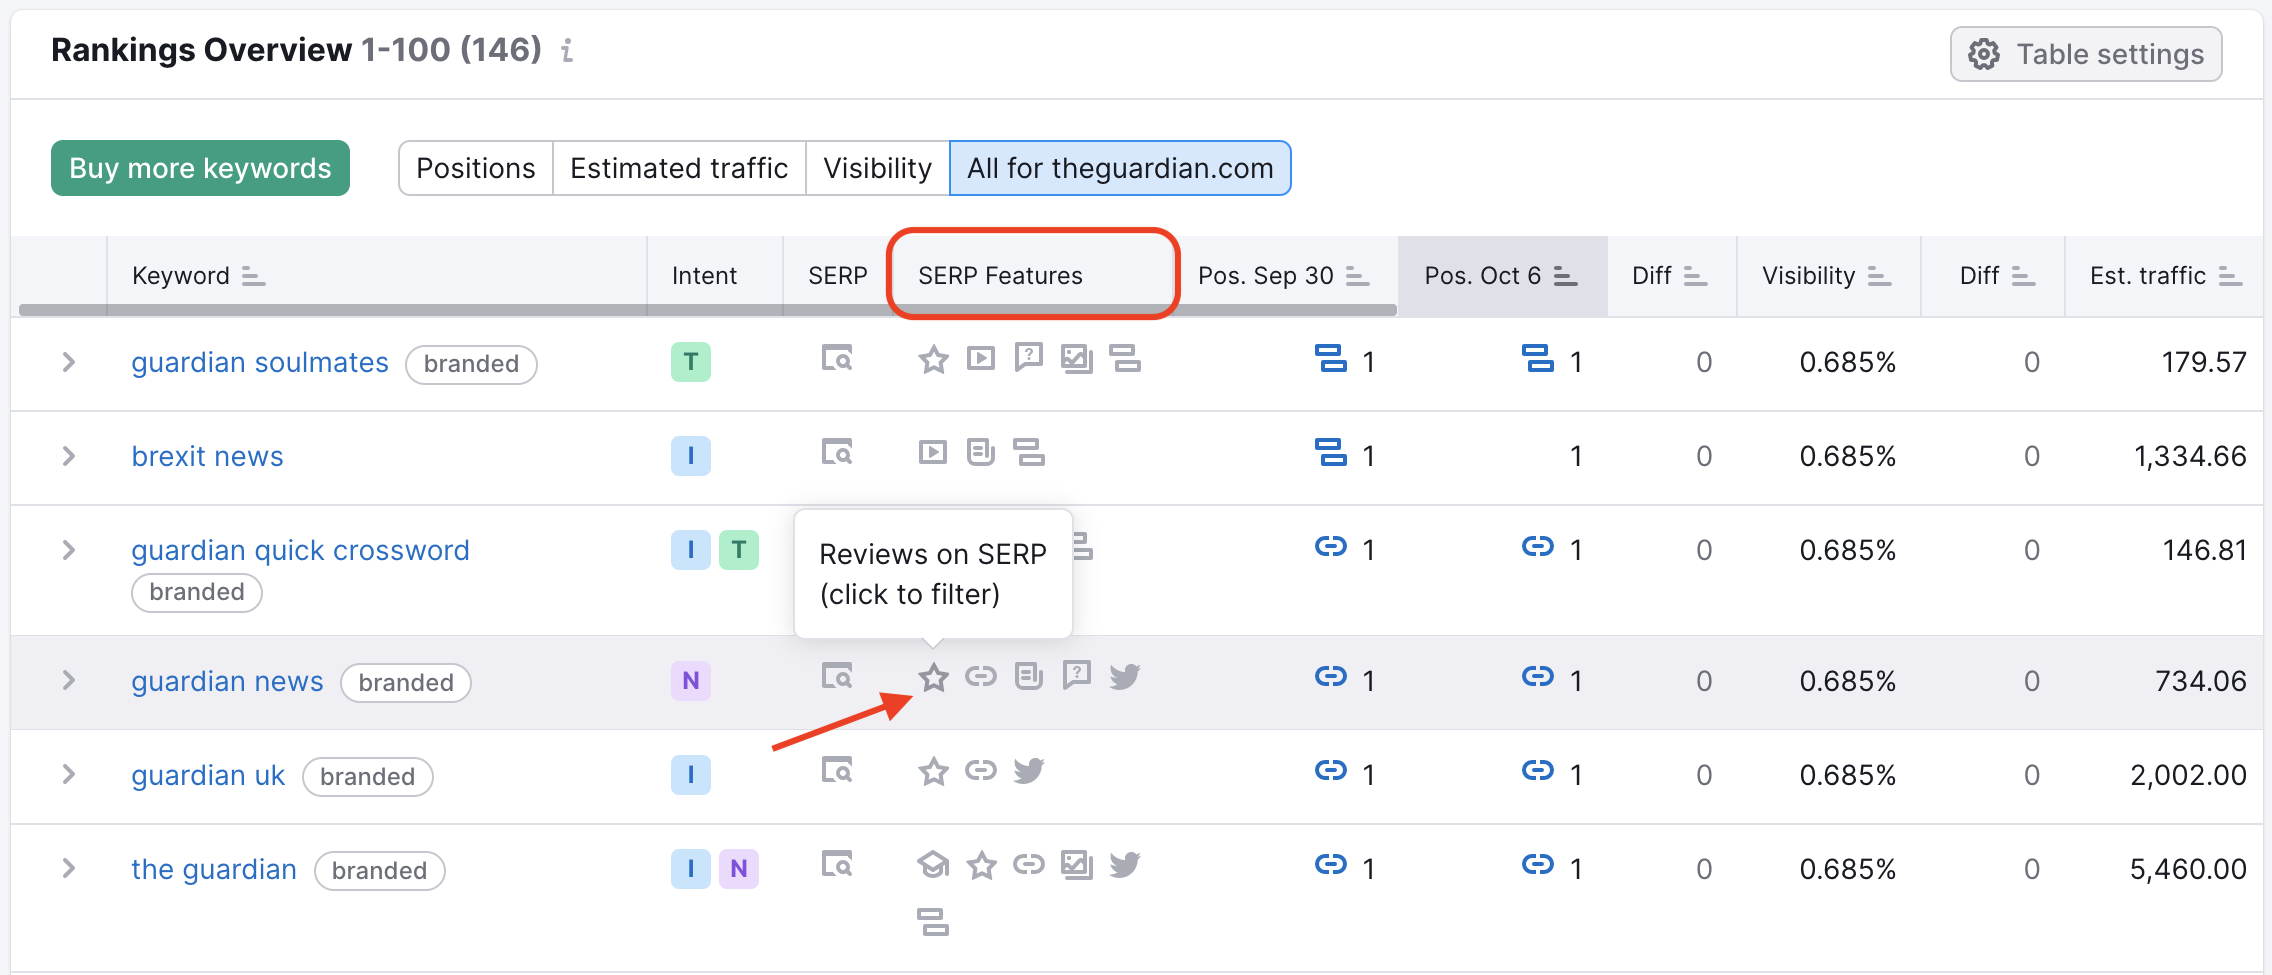Expand the guardian news row
This screenshot has width=2272, height=975.
click(68, 680)
